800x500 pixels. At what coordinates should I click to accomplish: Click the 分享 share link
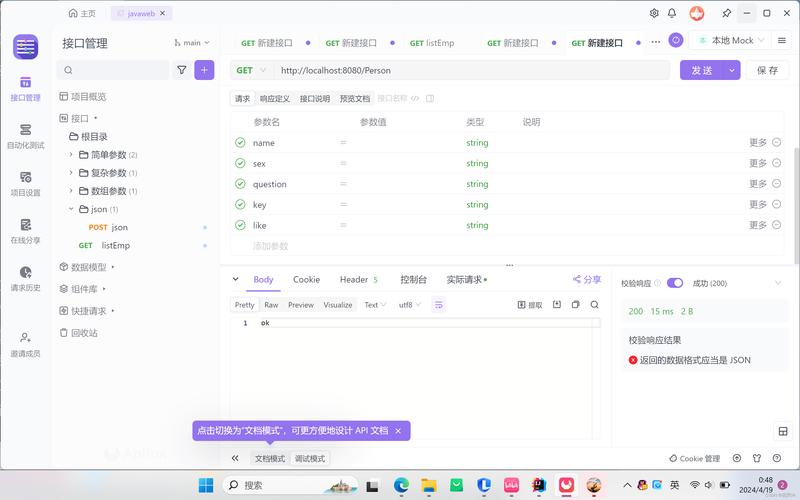[x=587, y=279]
